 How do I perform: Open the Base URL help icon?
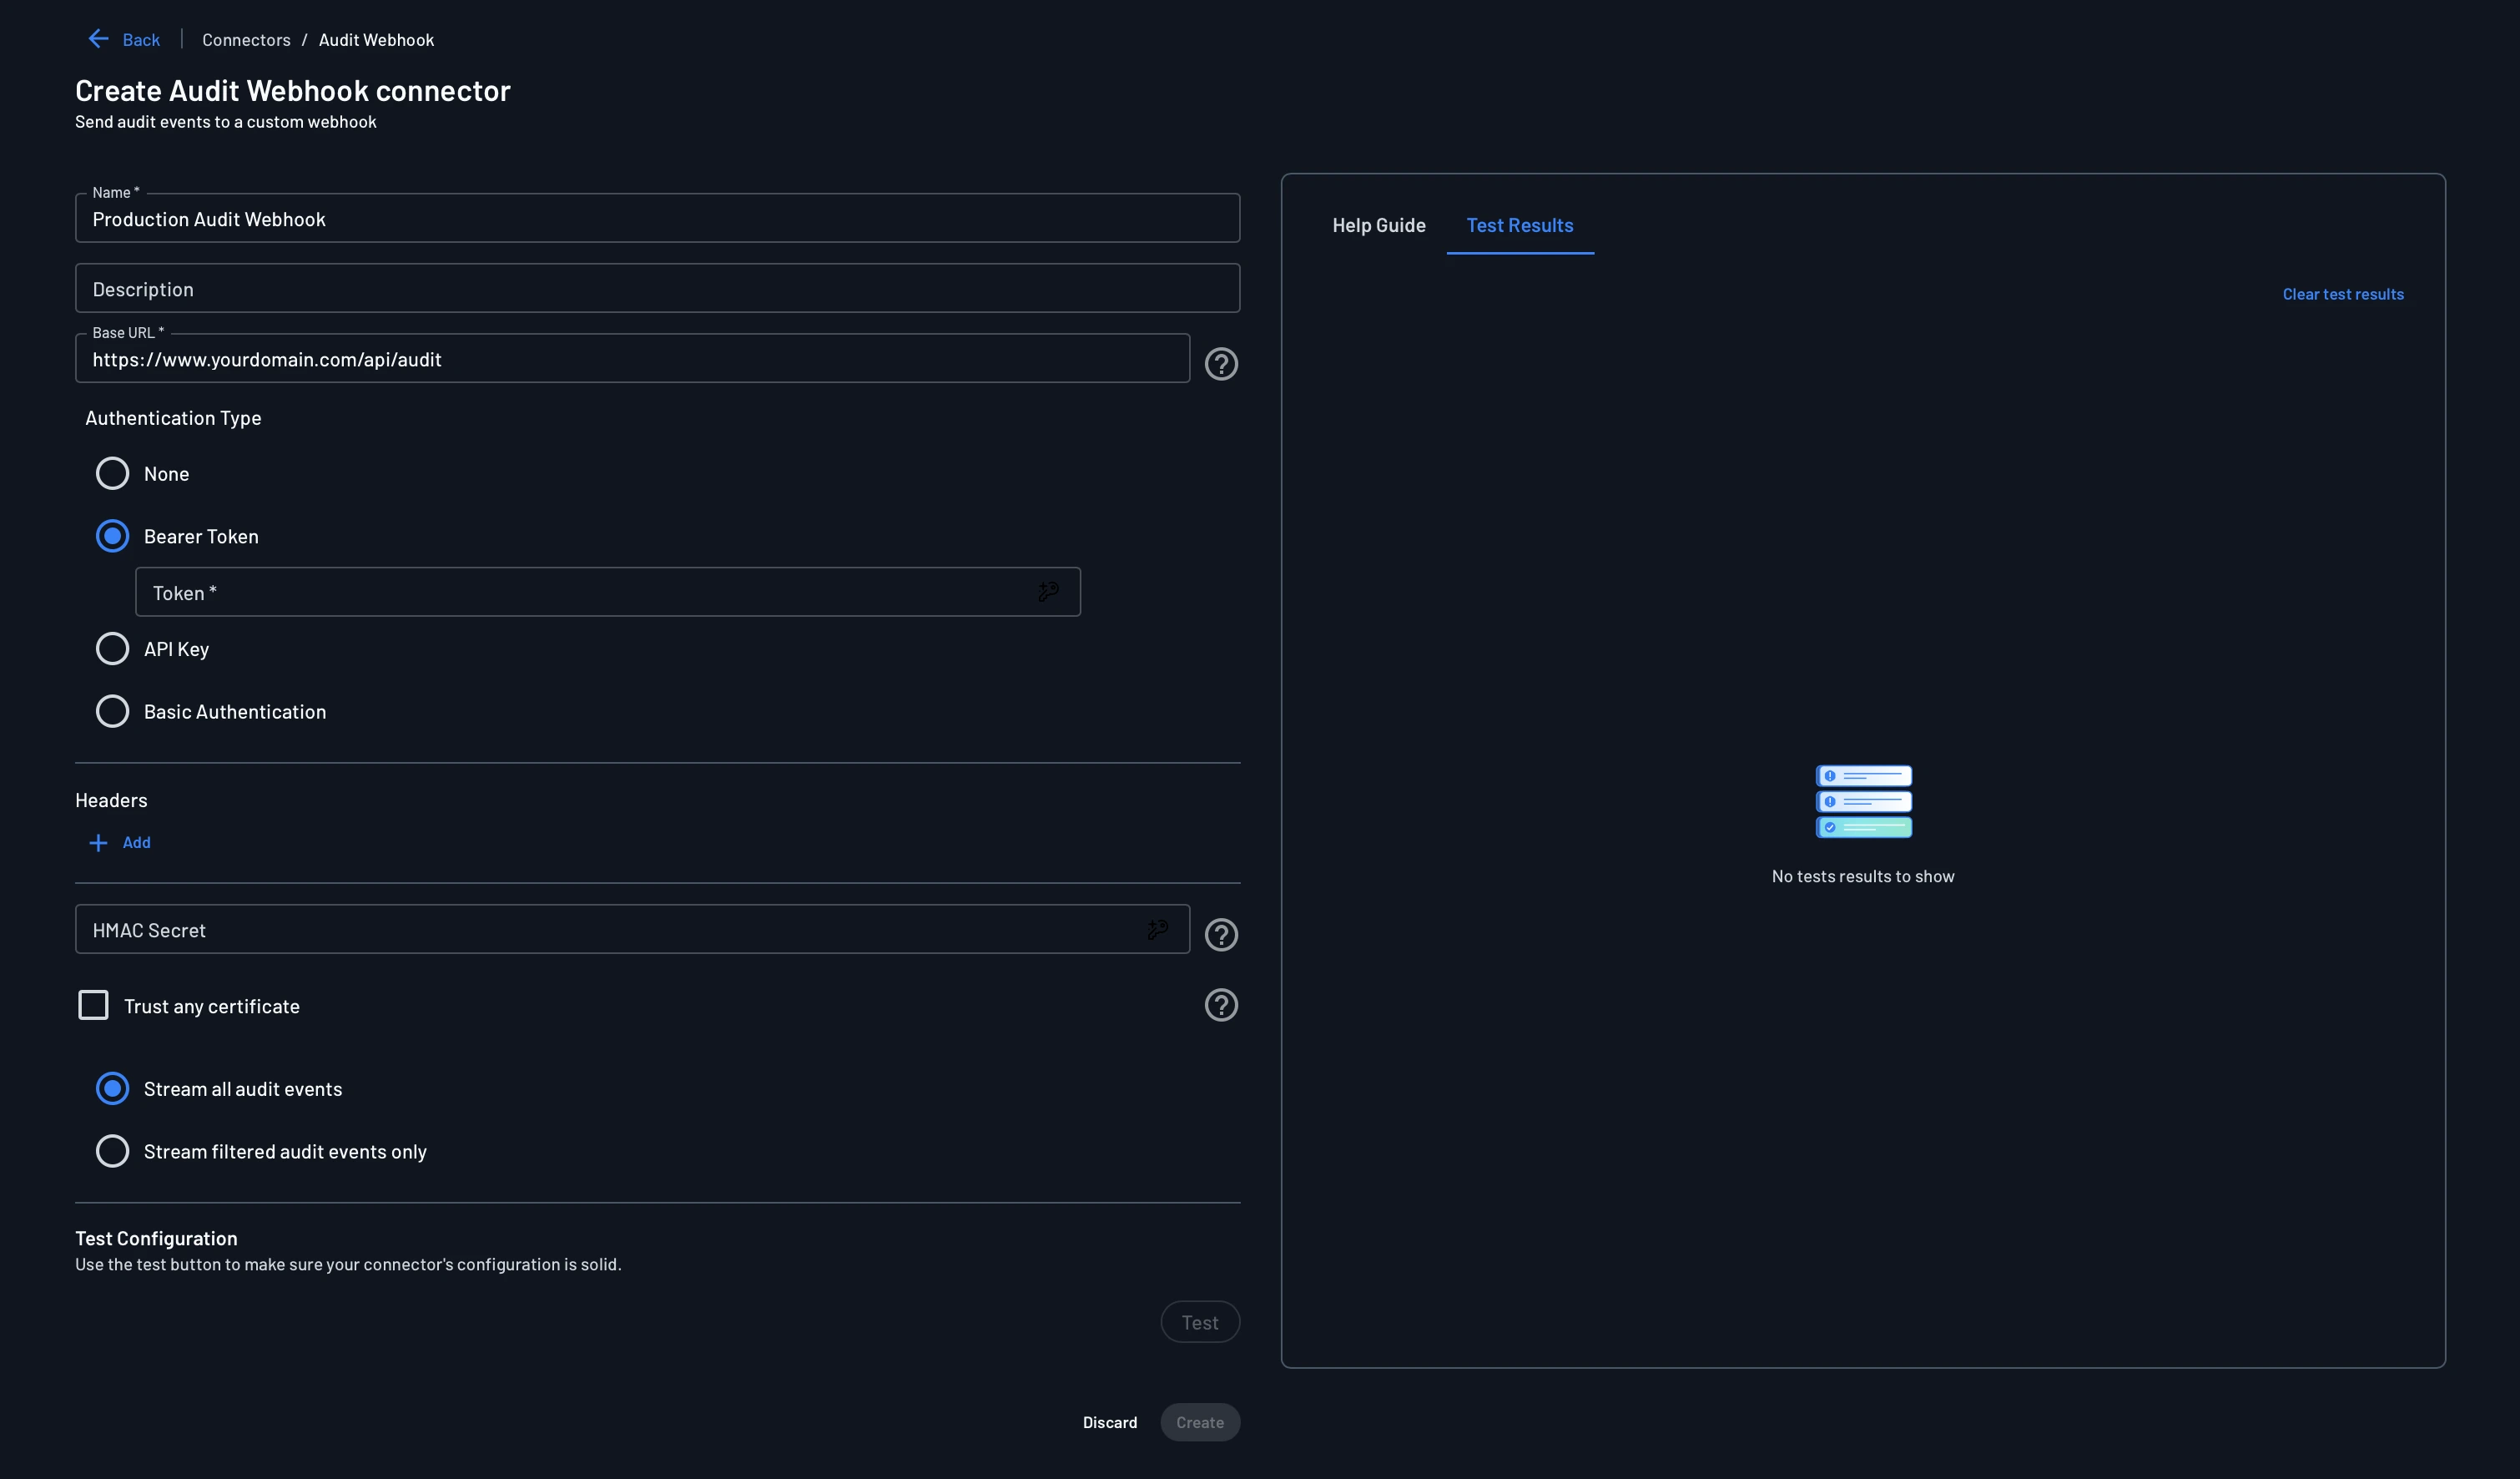(x=1221, y=364)
